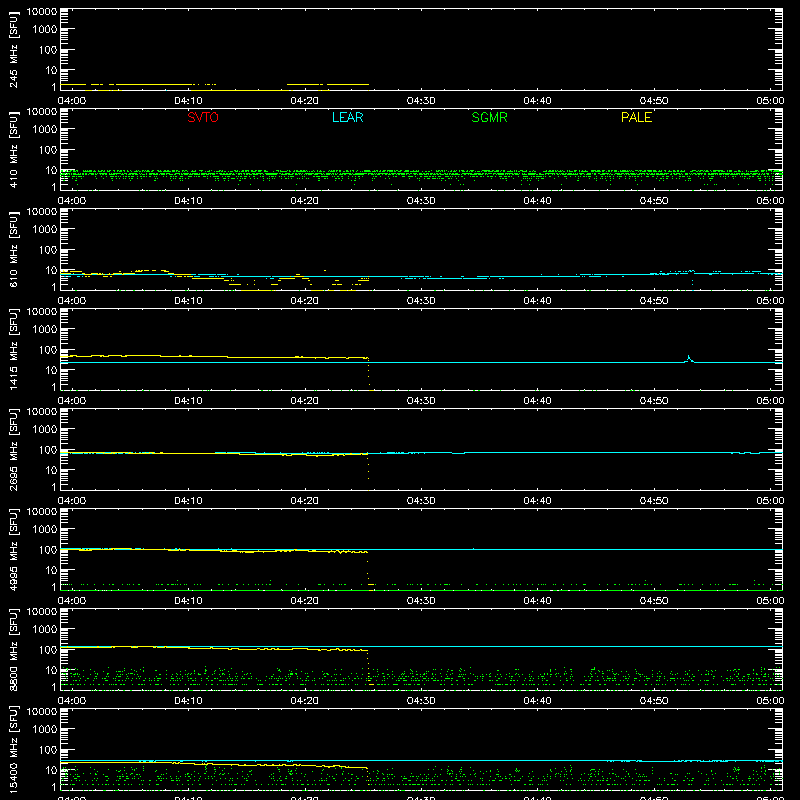
Task: Click the red SVTO station label
Action: [x=203, y=117]
